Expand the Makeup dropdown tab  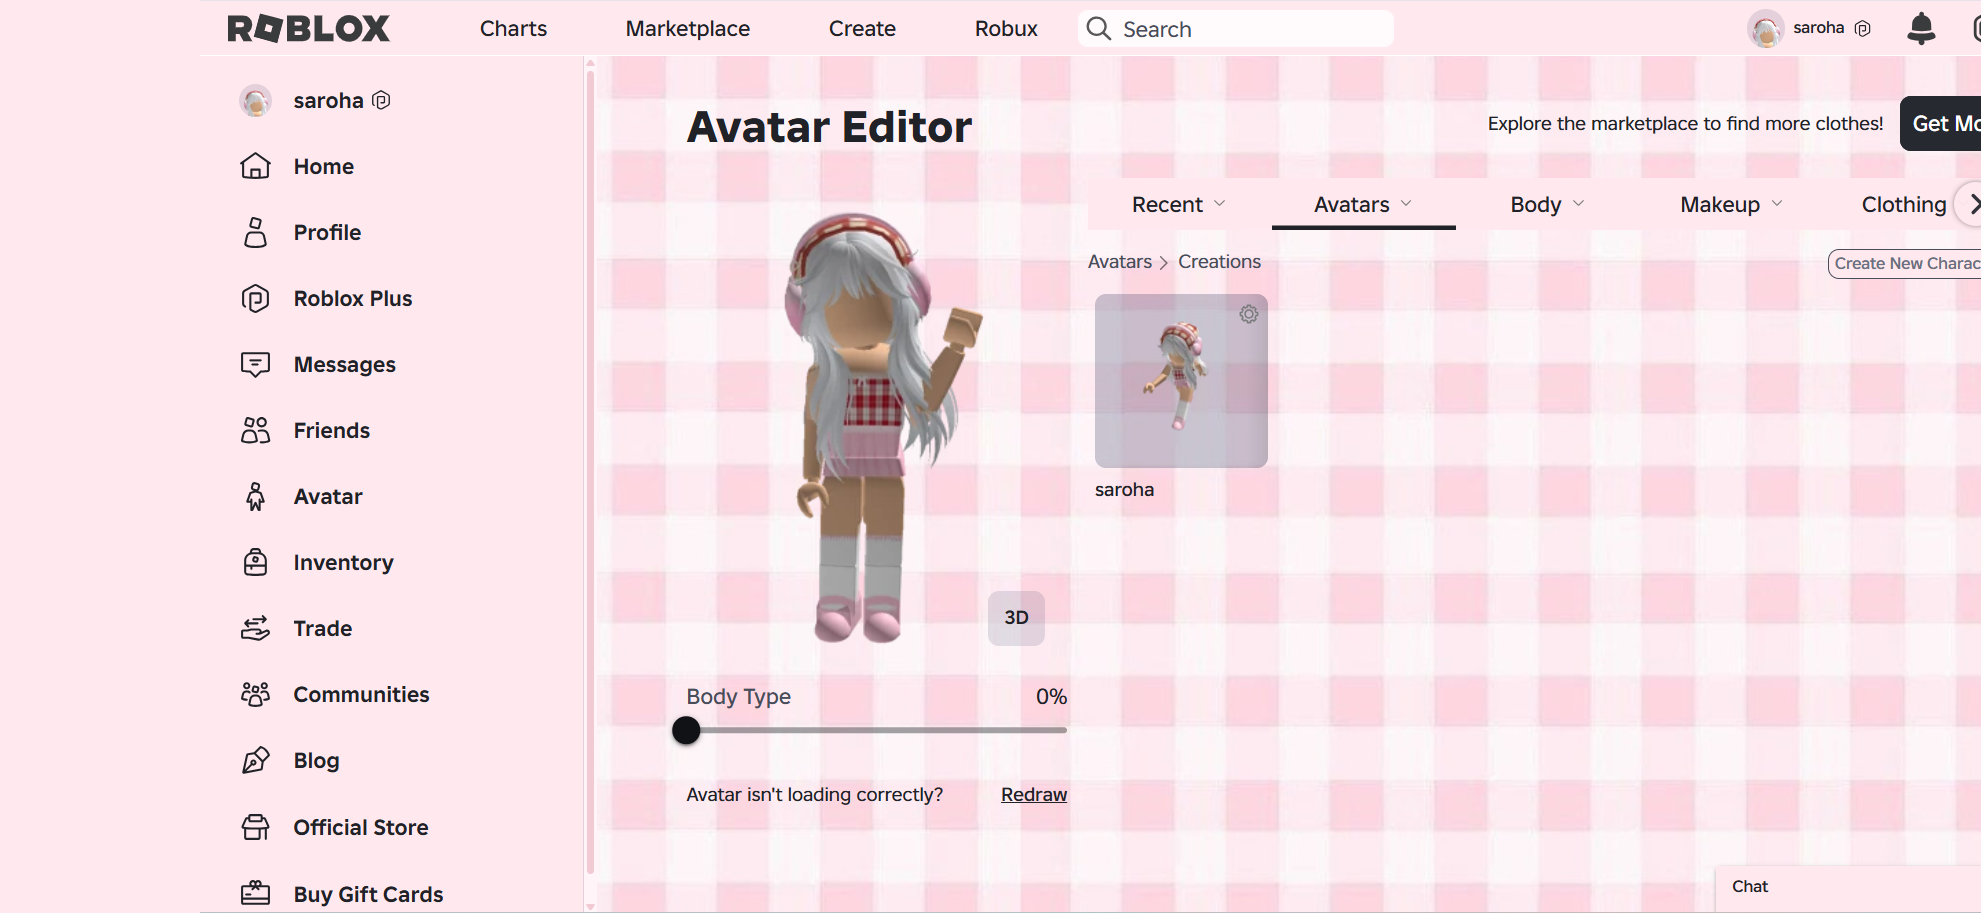[x=1731, y=204]
